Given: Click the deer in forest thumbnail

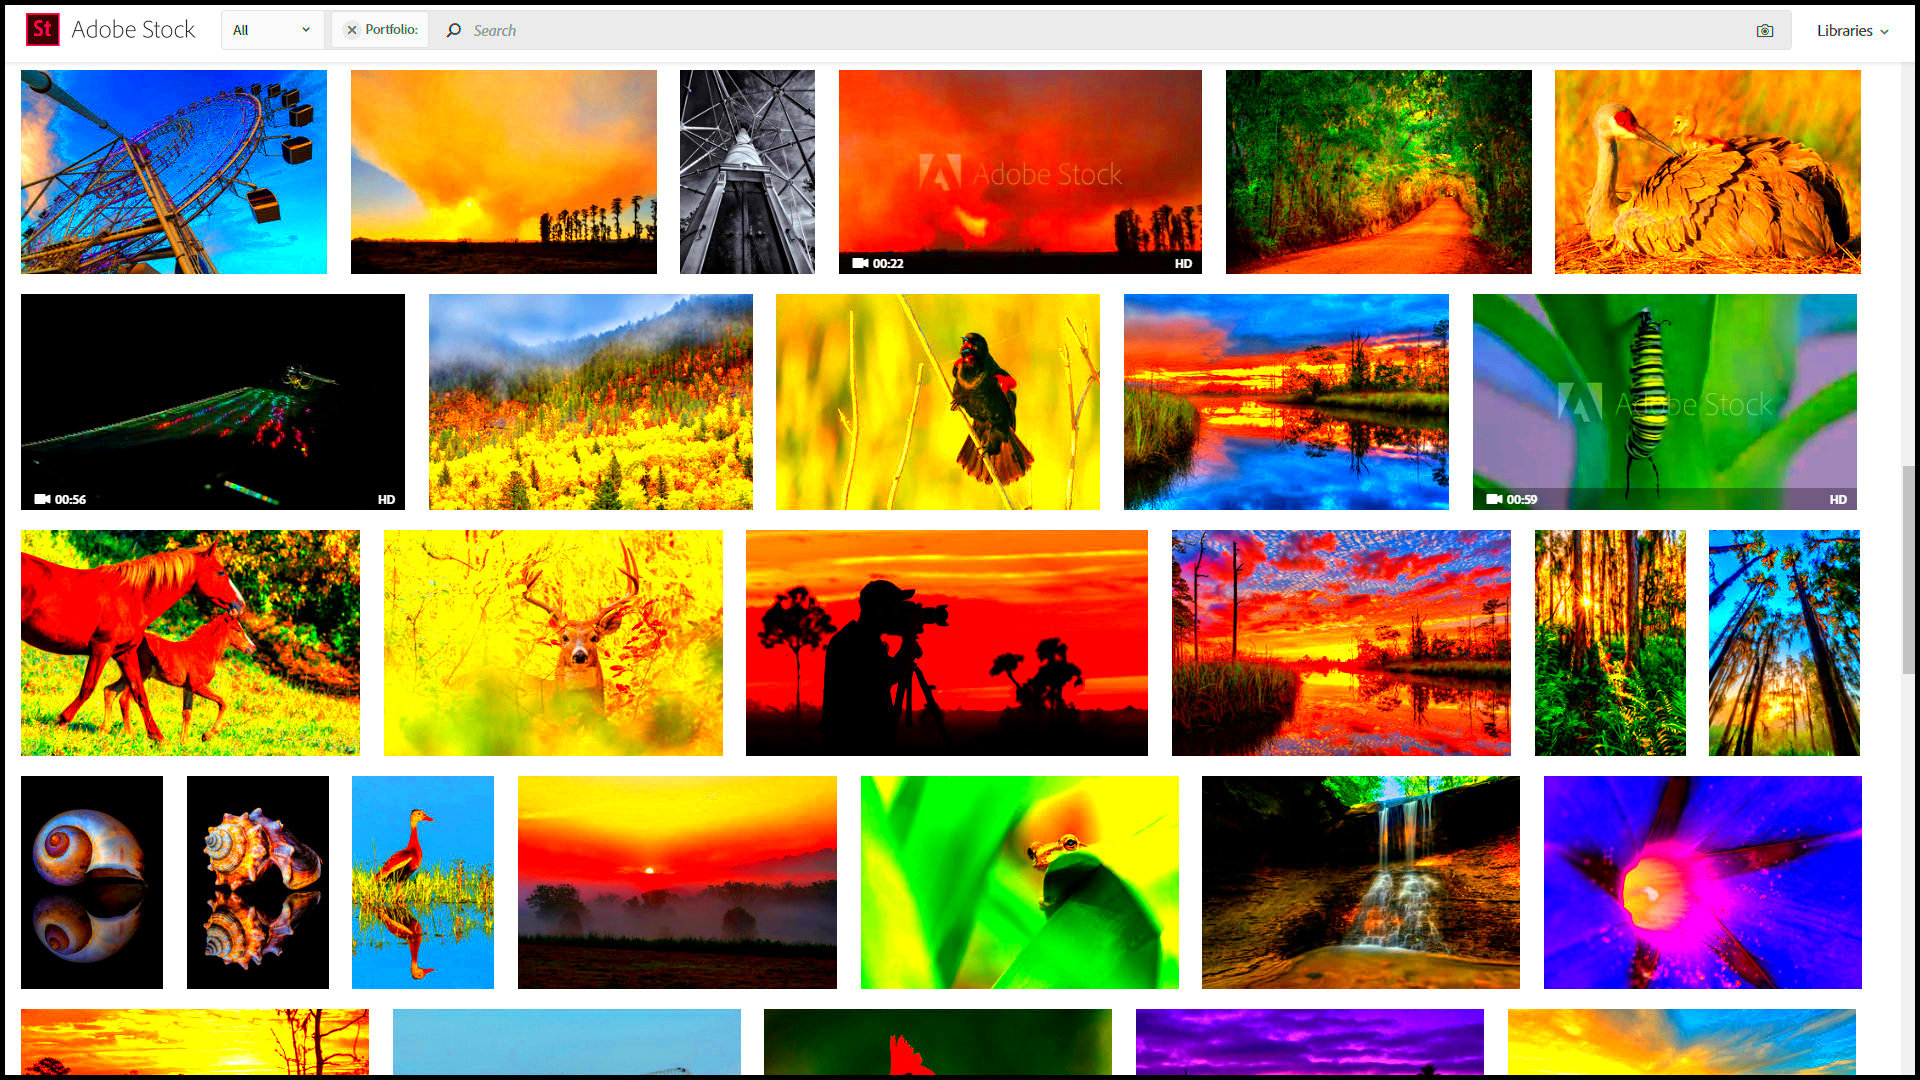Looking at the screenshot, I should [x=551, y=642].
